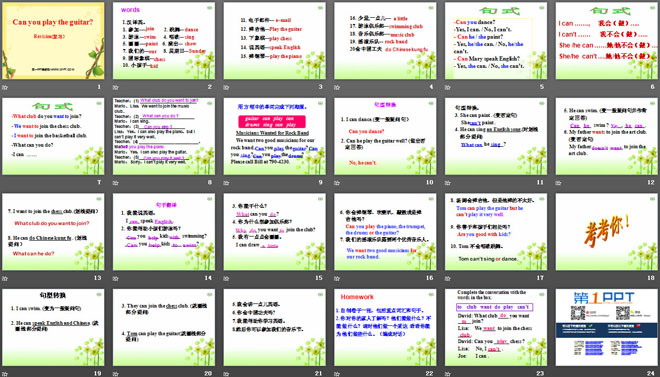Image resolution: width=660 pixels, height=377 pixels.
Task: Select slide 18 with orange Chinese text
Action: [607, 232]
